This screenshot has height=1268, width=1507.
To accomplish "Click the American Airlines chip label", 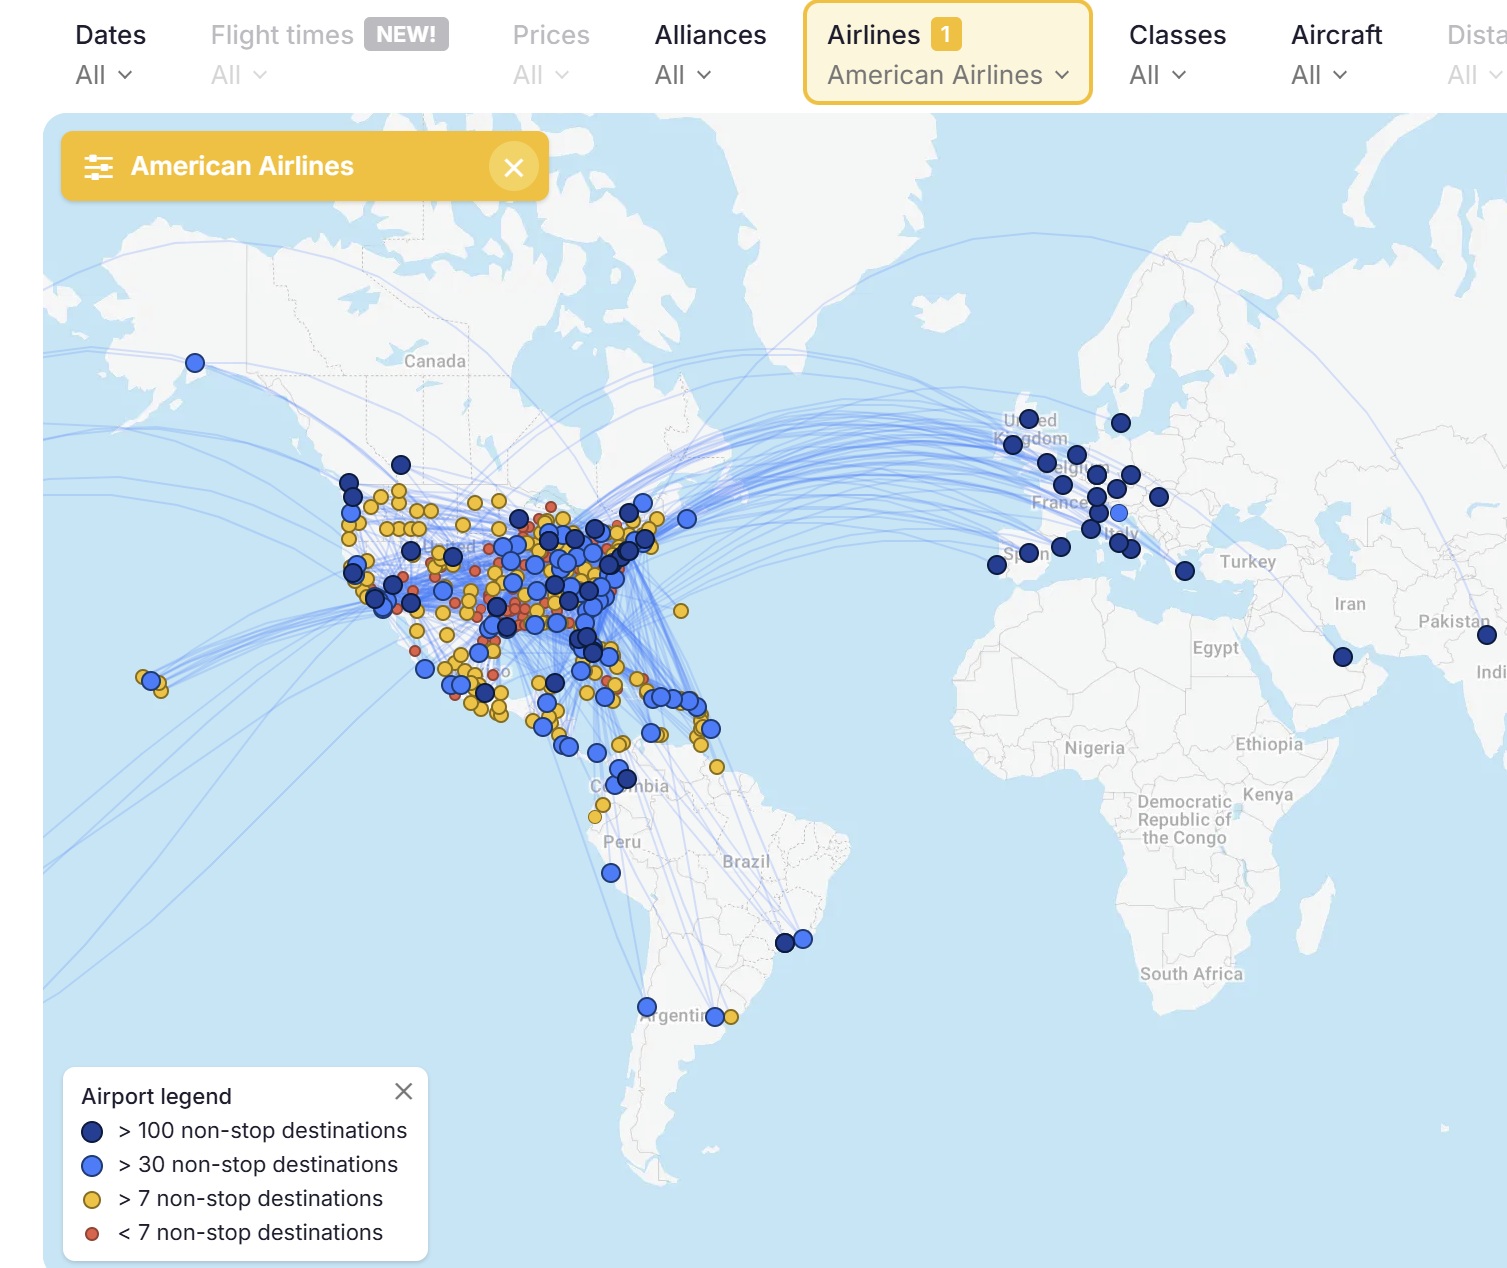I will (242, 166).
